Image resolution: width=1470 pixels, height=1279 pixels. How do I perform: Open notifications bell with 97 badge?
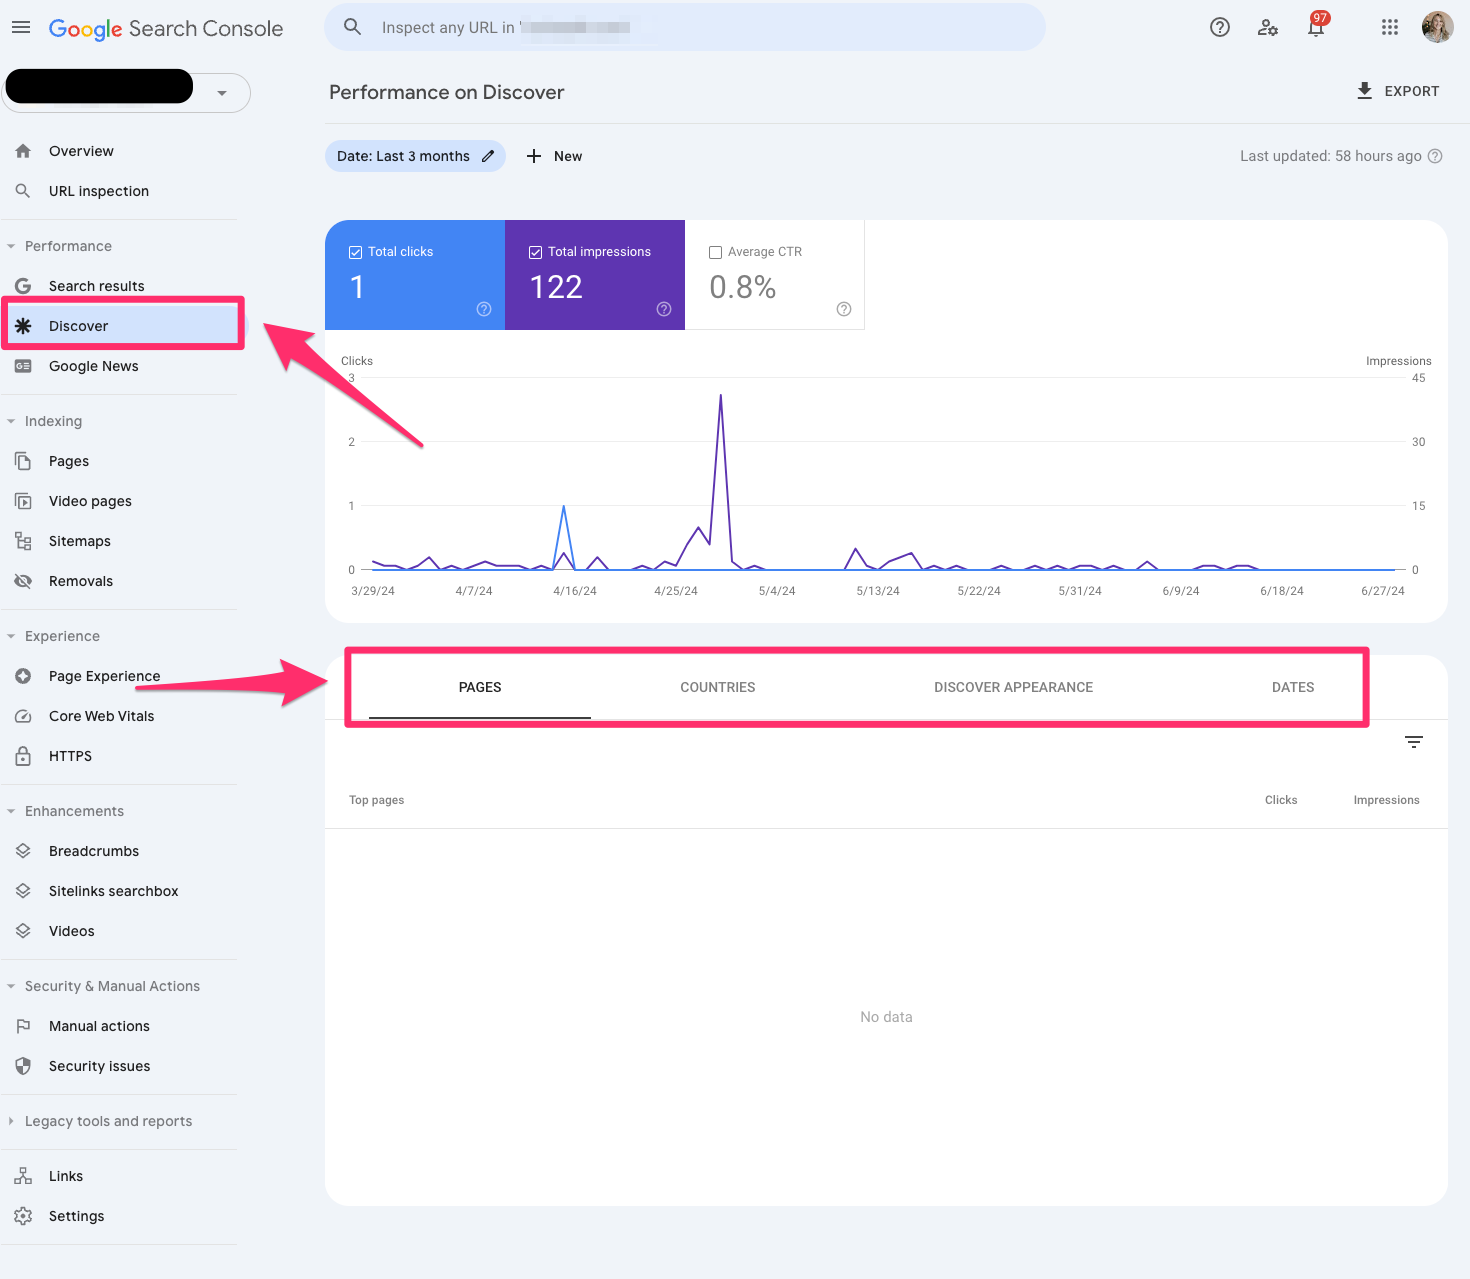(x=1317, y=26)
